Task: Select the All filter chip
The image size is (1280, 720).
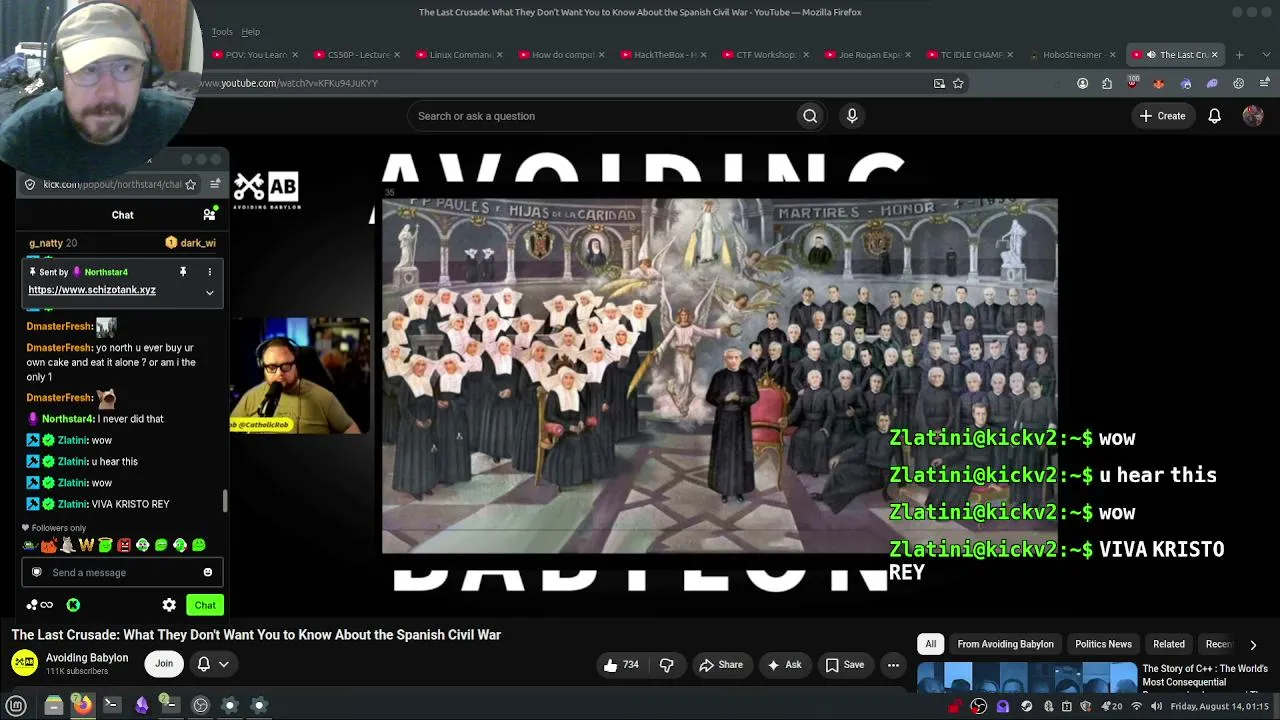Action: 931,645
